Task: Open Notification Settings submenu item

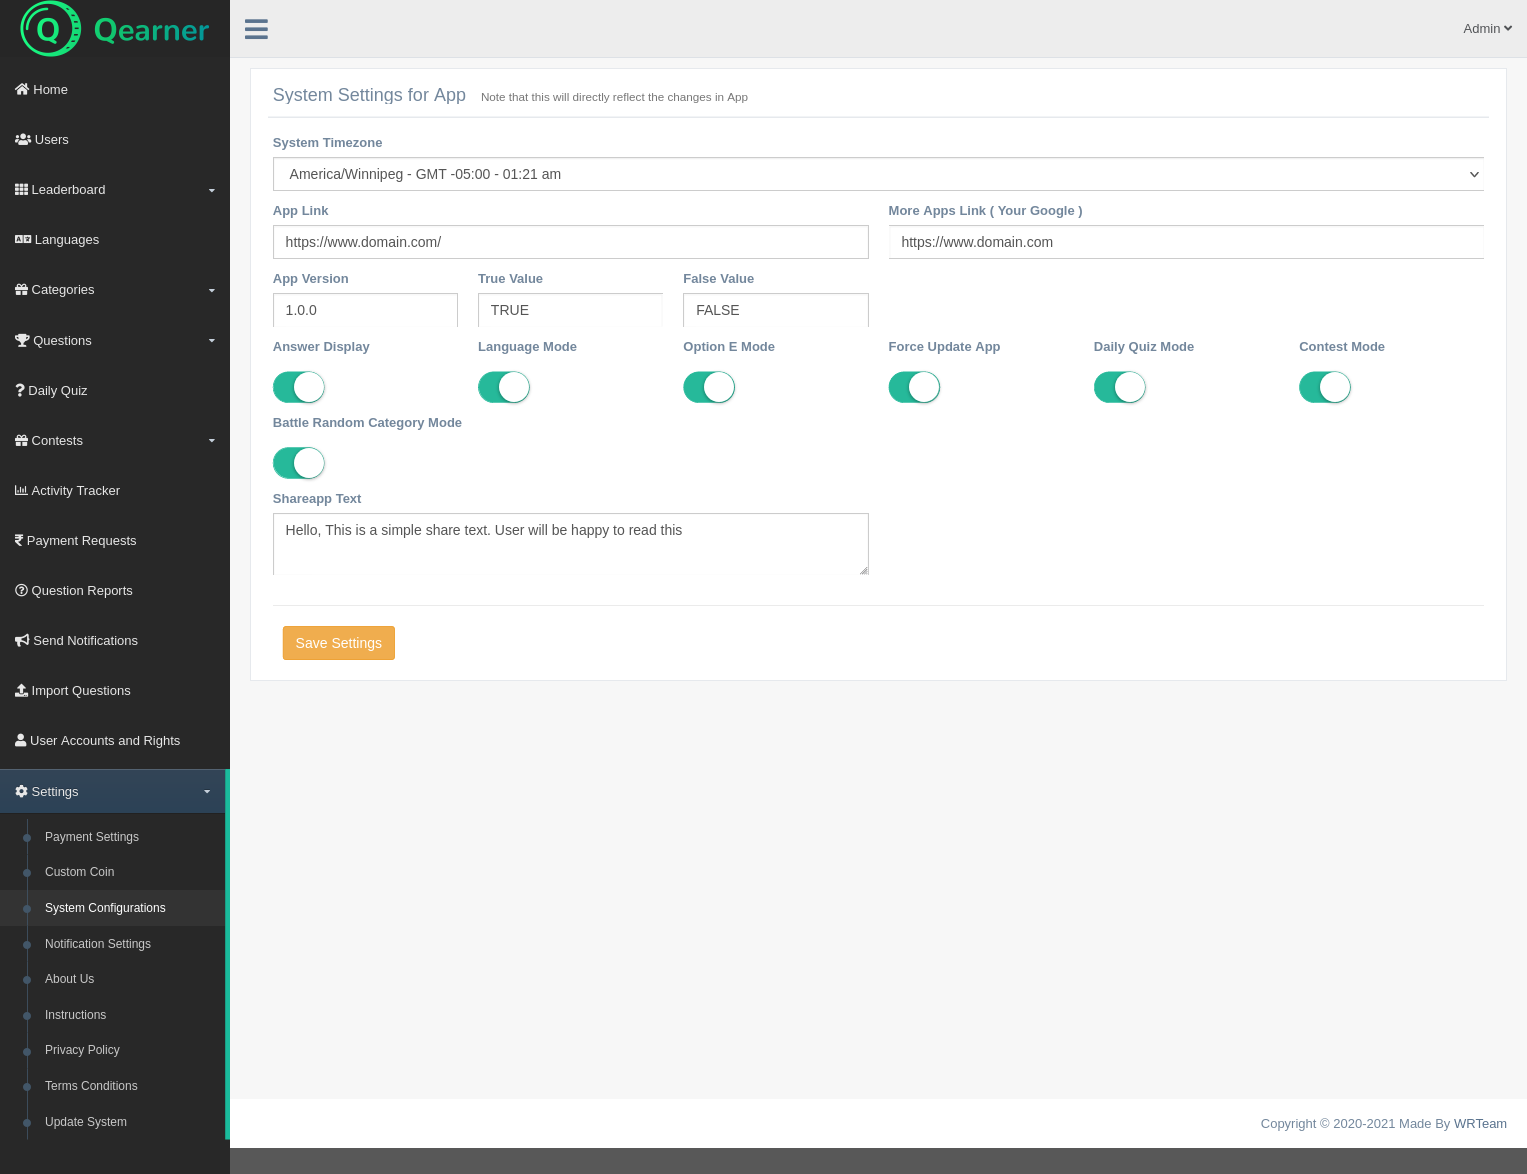Action: coord(98,944)
